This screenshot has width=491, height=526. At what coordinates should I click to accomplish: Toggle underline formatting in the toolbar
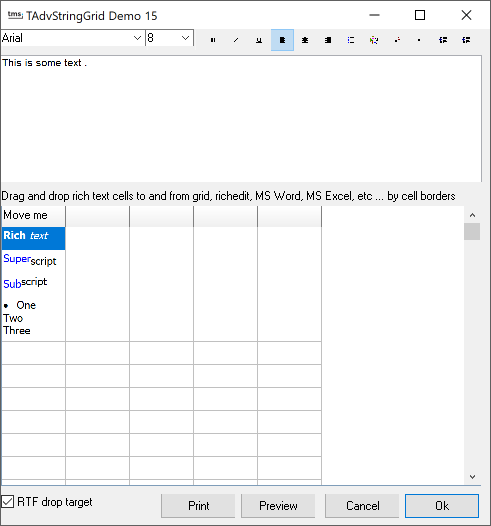(x=259, y=40)
